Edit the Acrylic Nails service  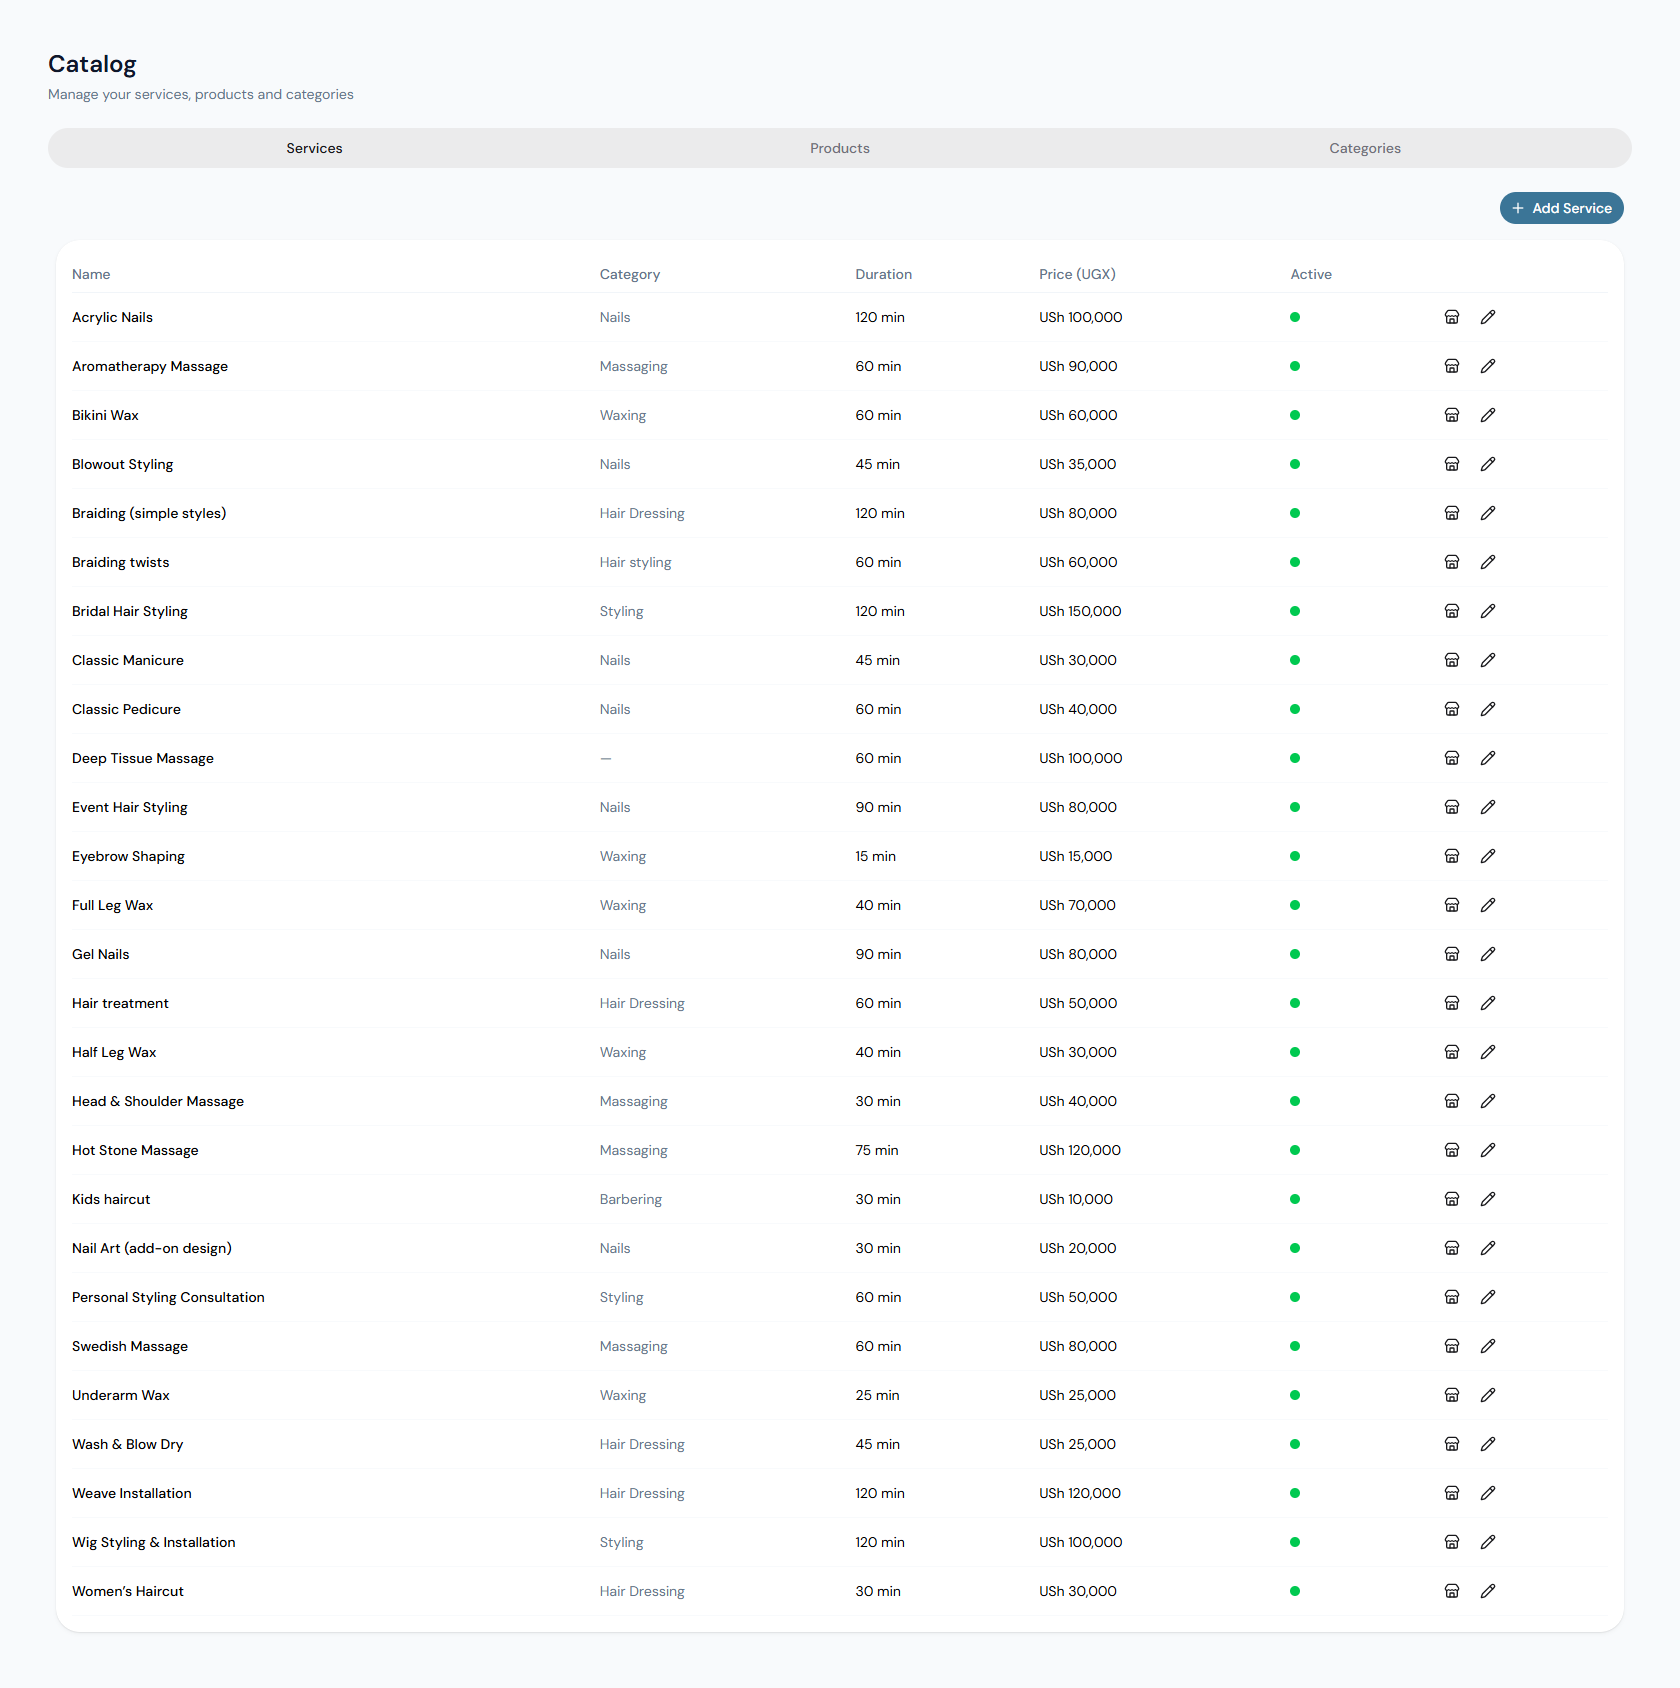click(1488, 317)
